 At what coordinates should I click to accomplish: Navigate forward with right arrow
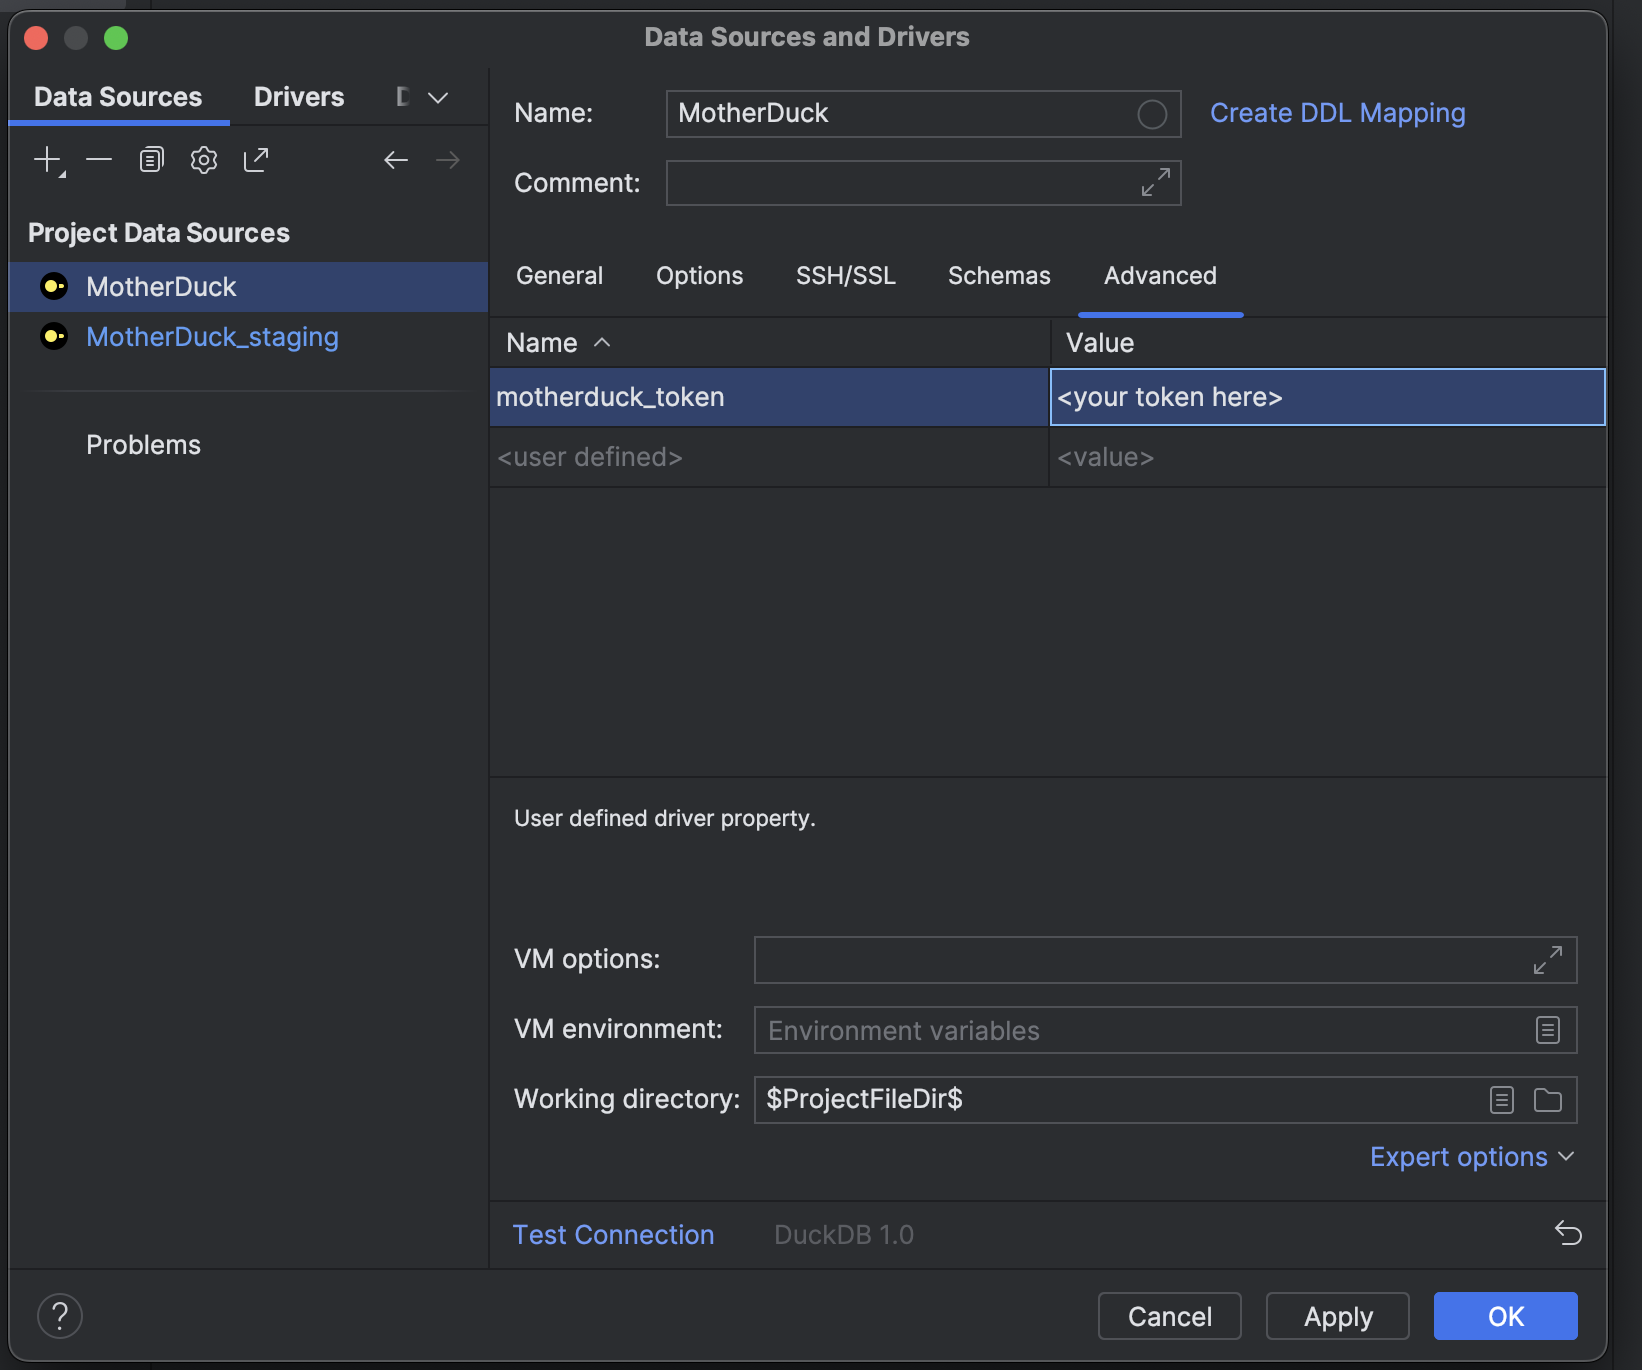click(x=448, y=160)
